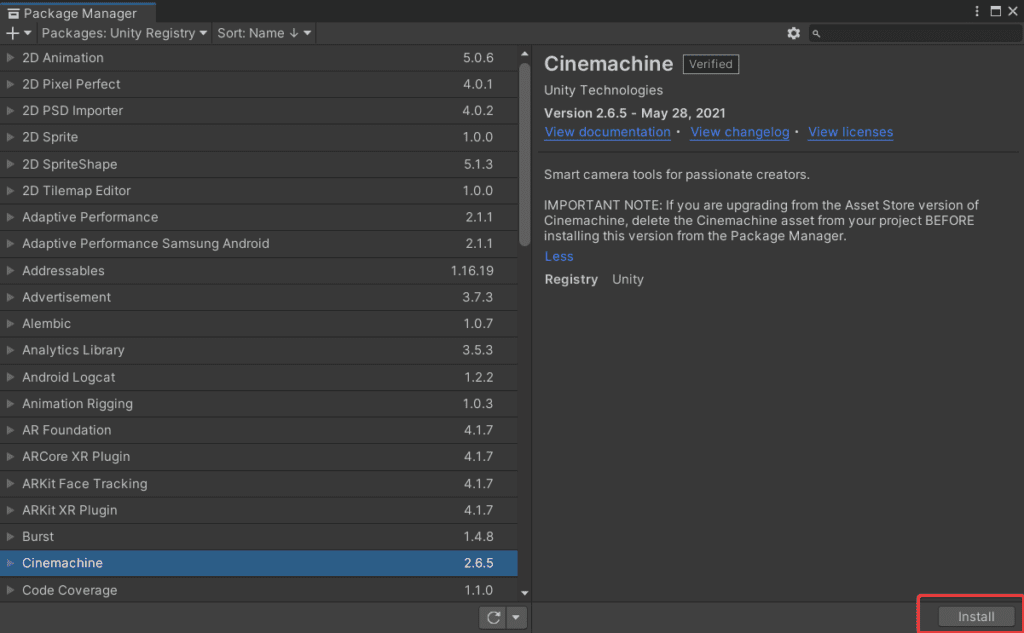1024x633 pixels.
Task: Expand the 2D Pixel Perfect arrow
Action: click(10, 84)
